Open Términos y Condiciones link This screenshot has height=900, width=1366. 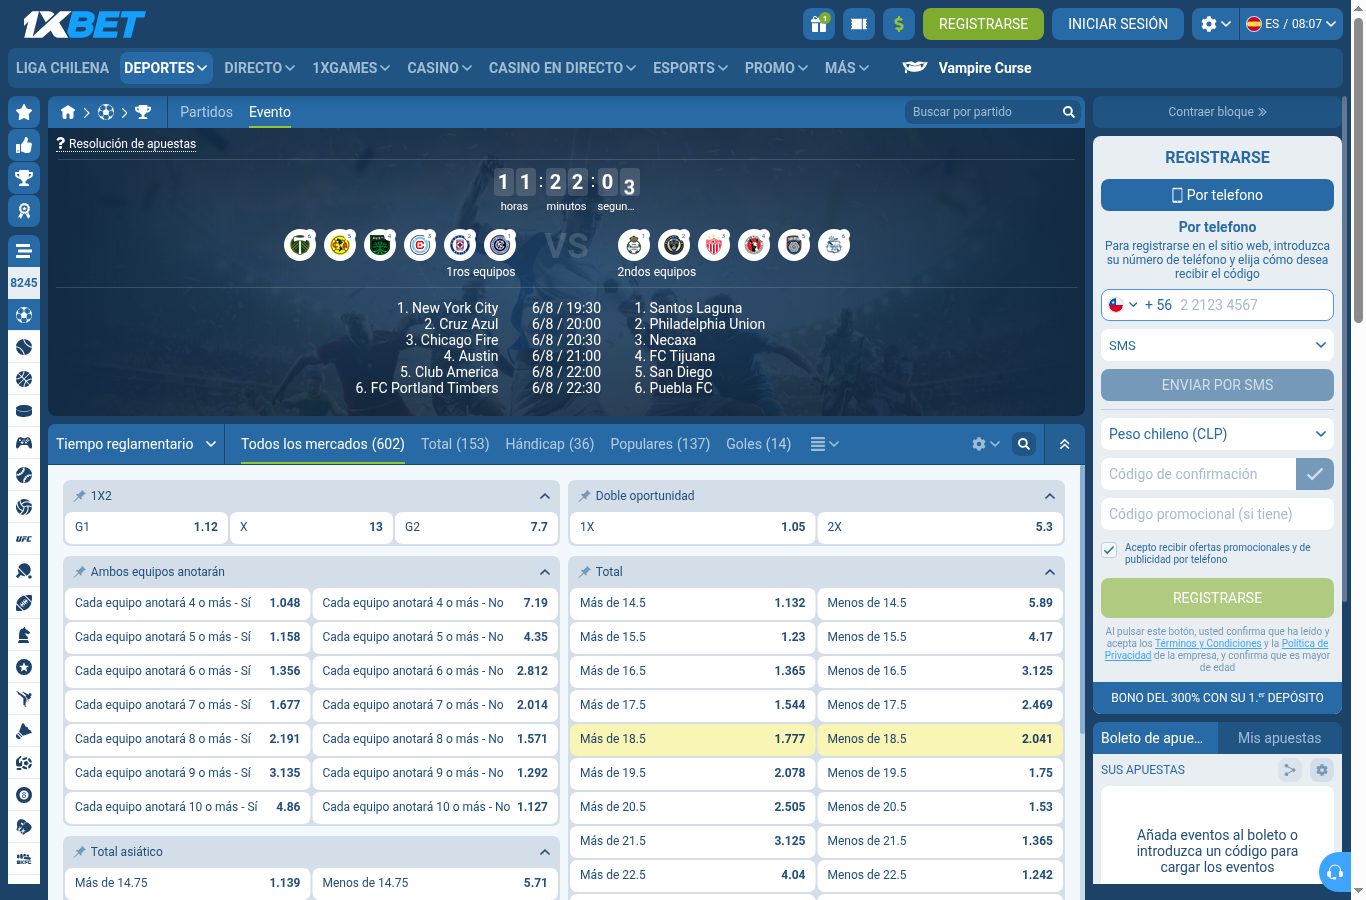1208,644
